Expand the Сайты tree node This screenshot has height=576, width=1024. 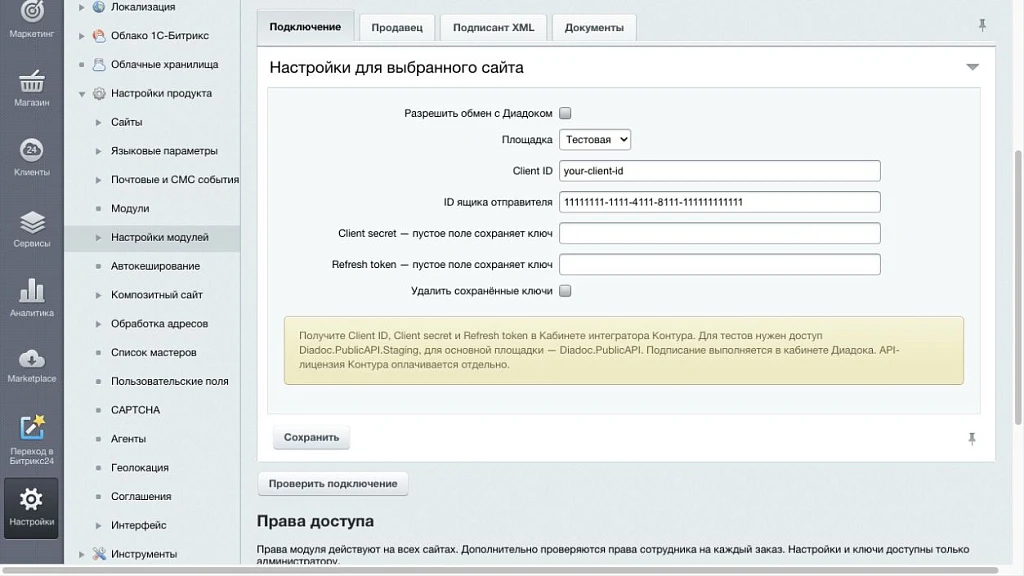click(98, 122)
